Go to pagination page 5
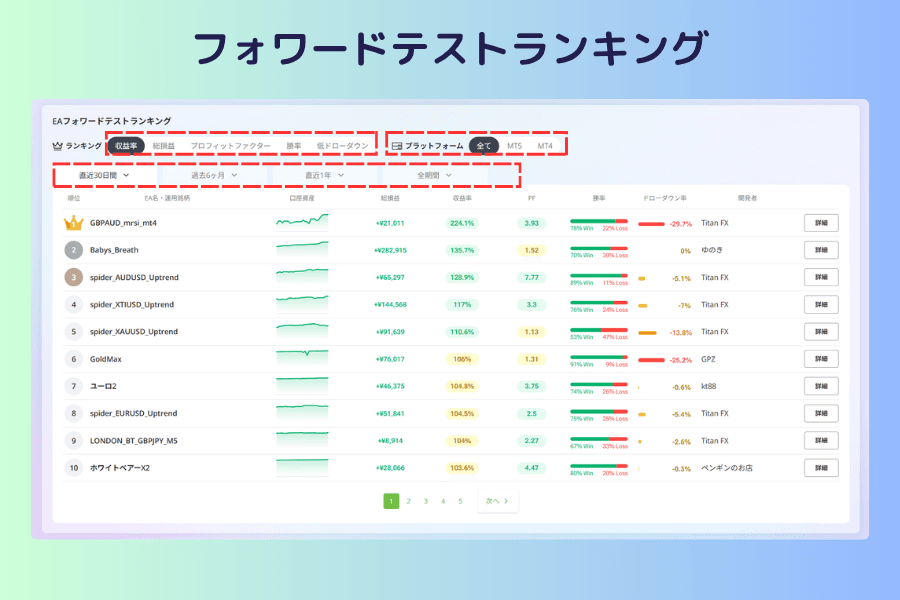Viewport: 900px width, 600px height. point(460,501)
